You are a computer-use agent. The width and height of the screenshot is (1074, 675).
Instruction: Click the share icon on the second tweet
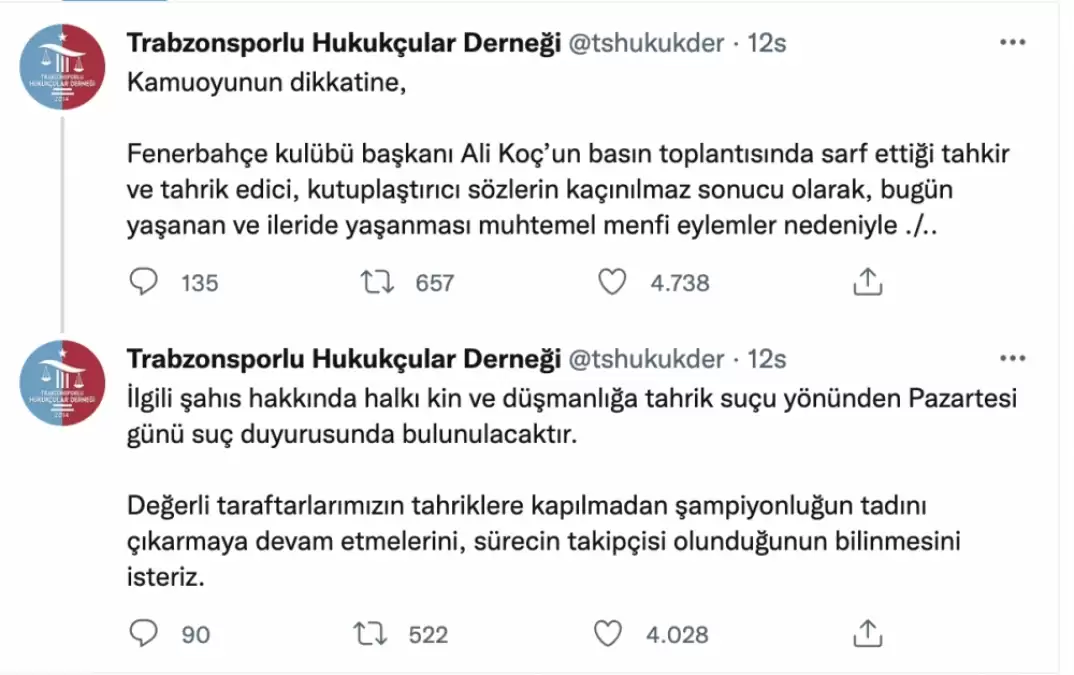[867, 633]
